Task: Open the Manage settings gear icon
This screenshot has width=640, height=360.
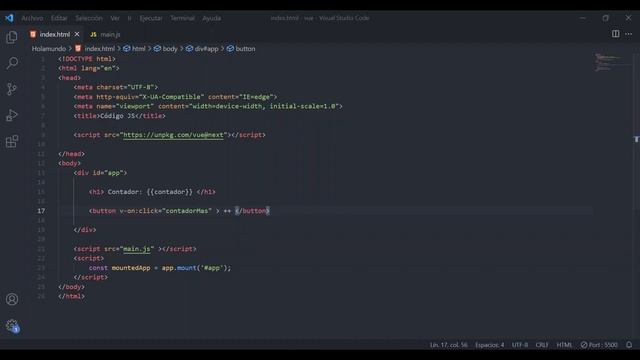Action: pyautogui.click(x=12, y=325)
